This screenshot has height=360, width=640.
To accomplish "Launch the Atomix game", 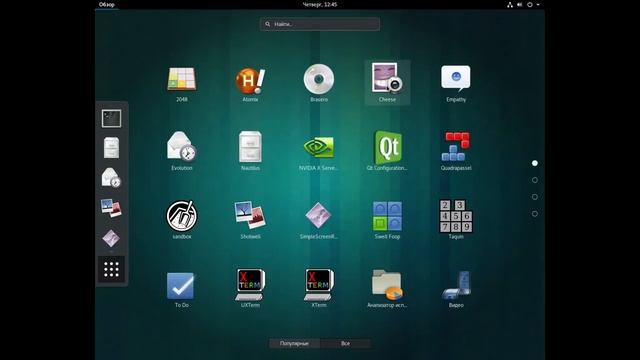I will tap(250, 83).
